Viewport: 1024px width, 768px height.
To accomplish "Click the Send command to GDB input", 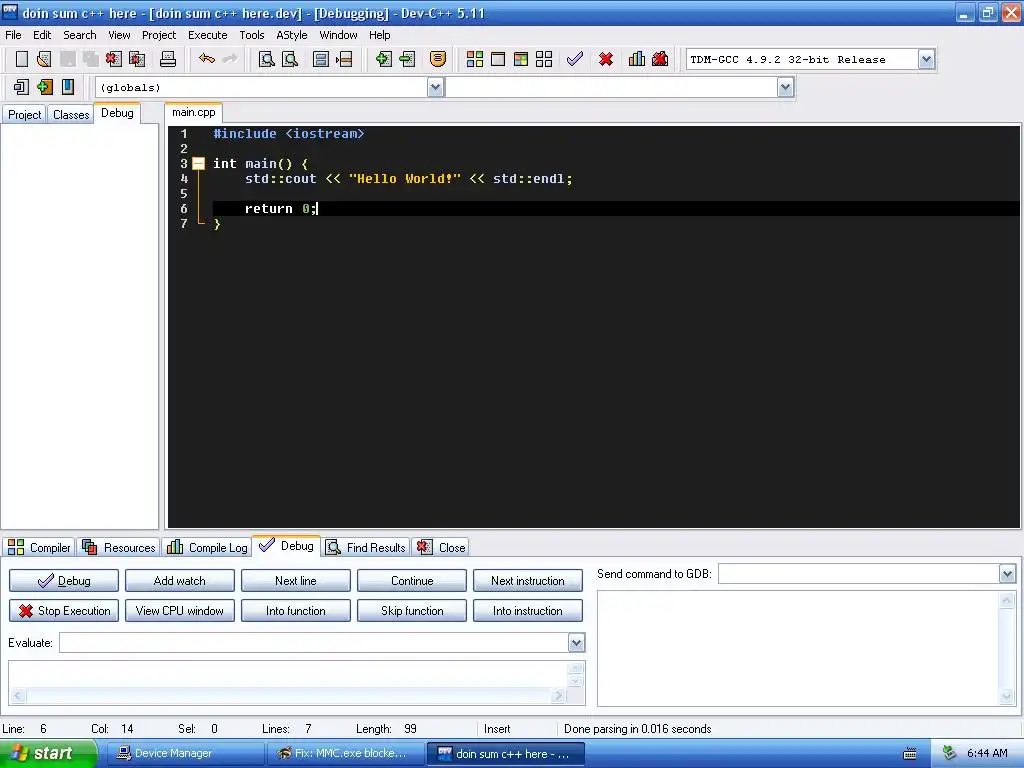I will click(x=859, y=574).
